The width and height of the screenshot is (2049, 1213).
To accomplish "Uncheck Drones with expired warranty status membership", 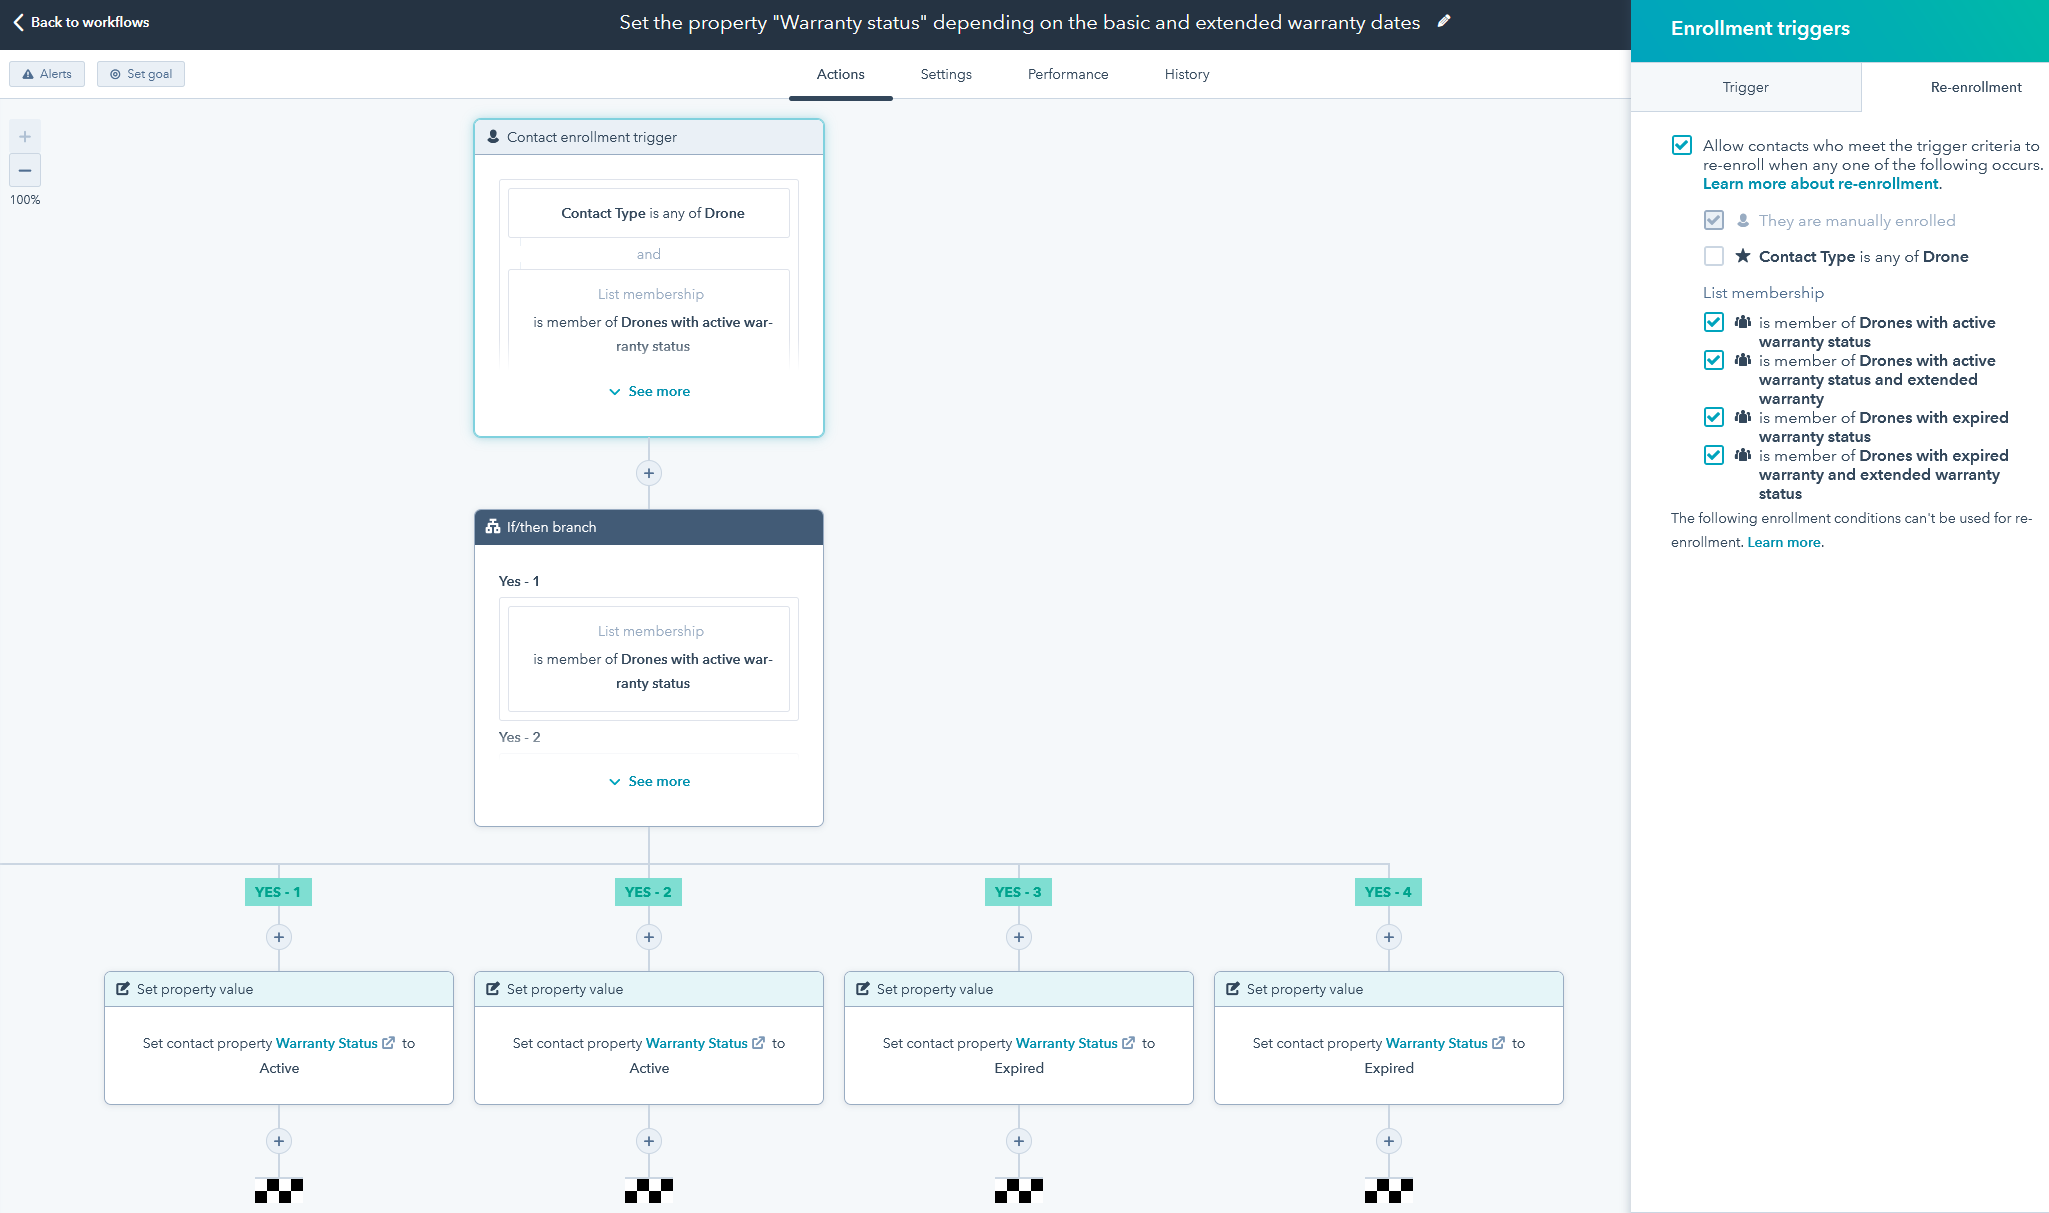I will click(x=1714, y=417).
